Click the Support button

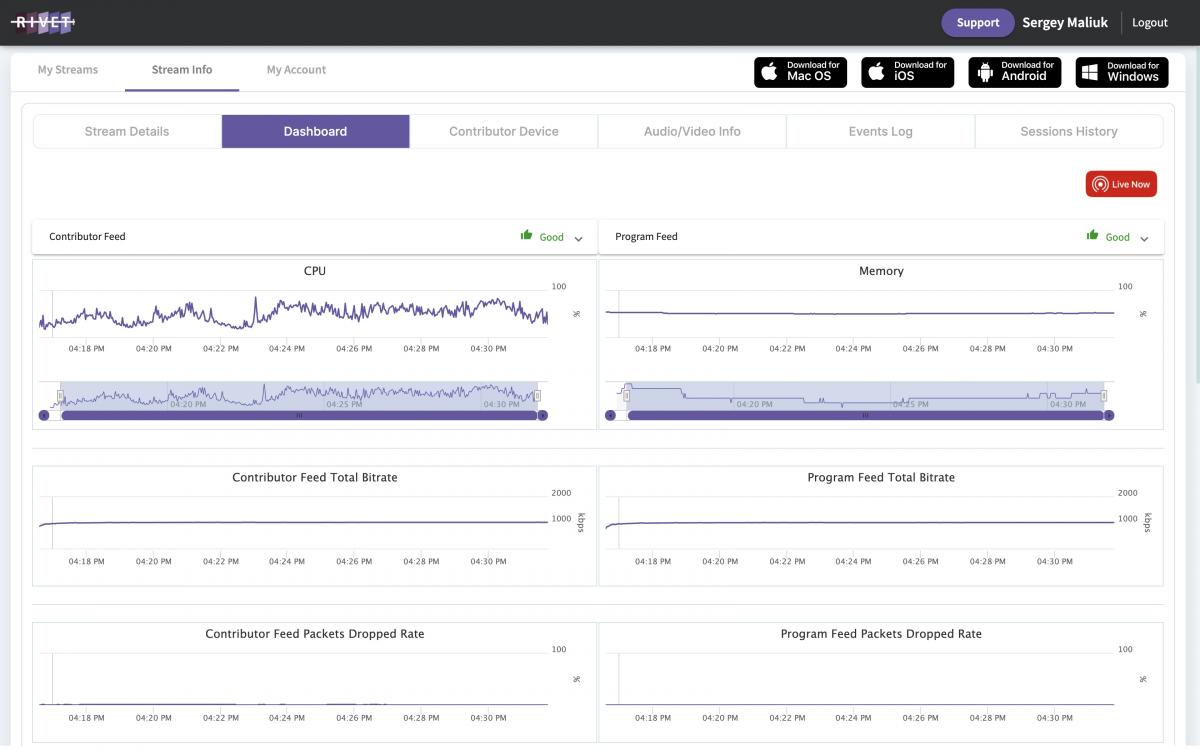point(977,23)
